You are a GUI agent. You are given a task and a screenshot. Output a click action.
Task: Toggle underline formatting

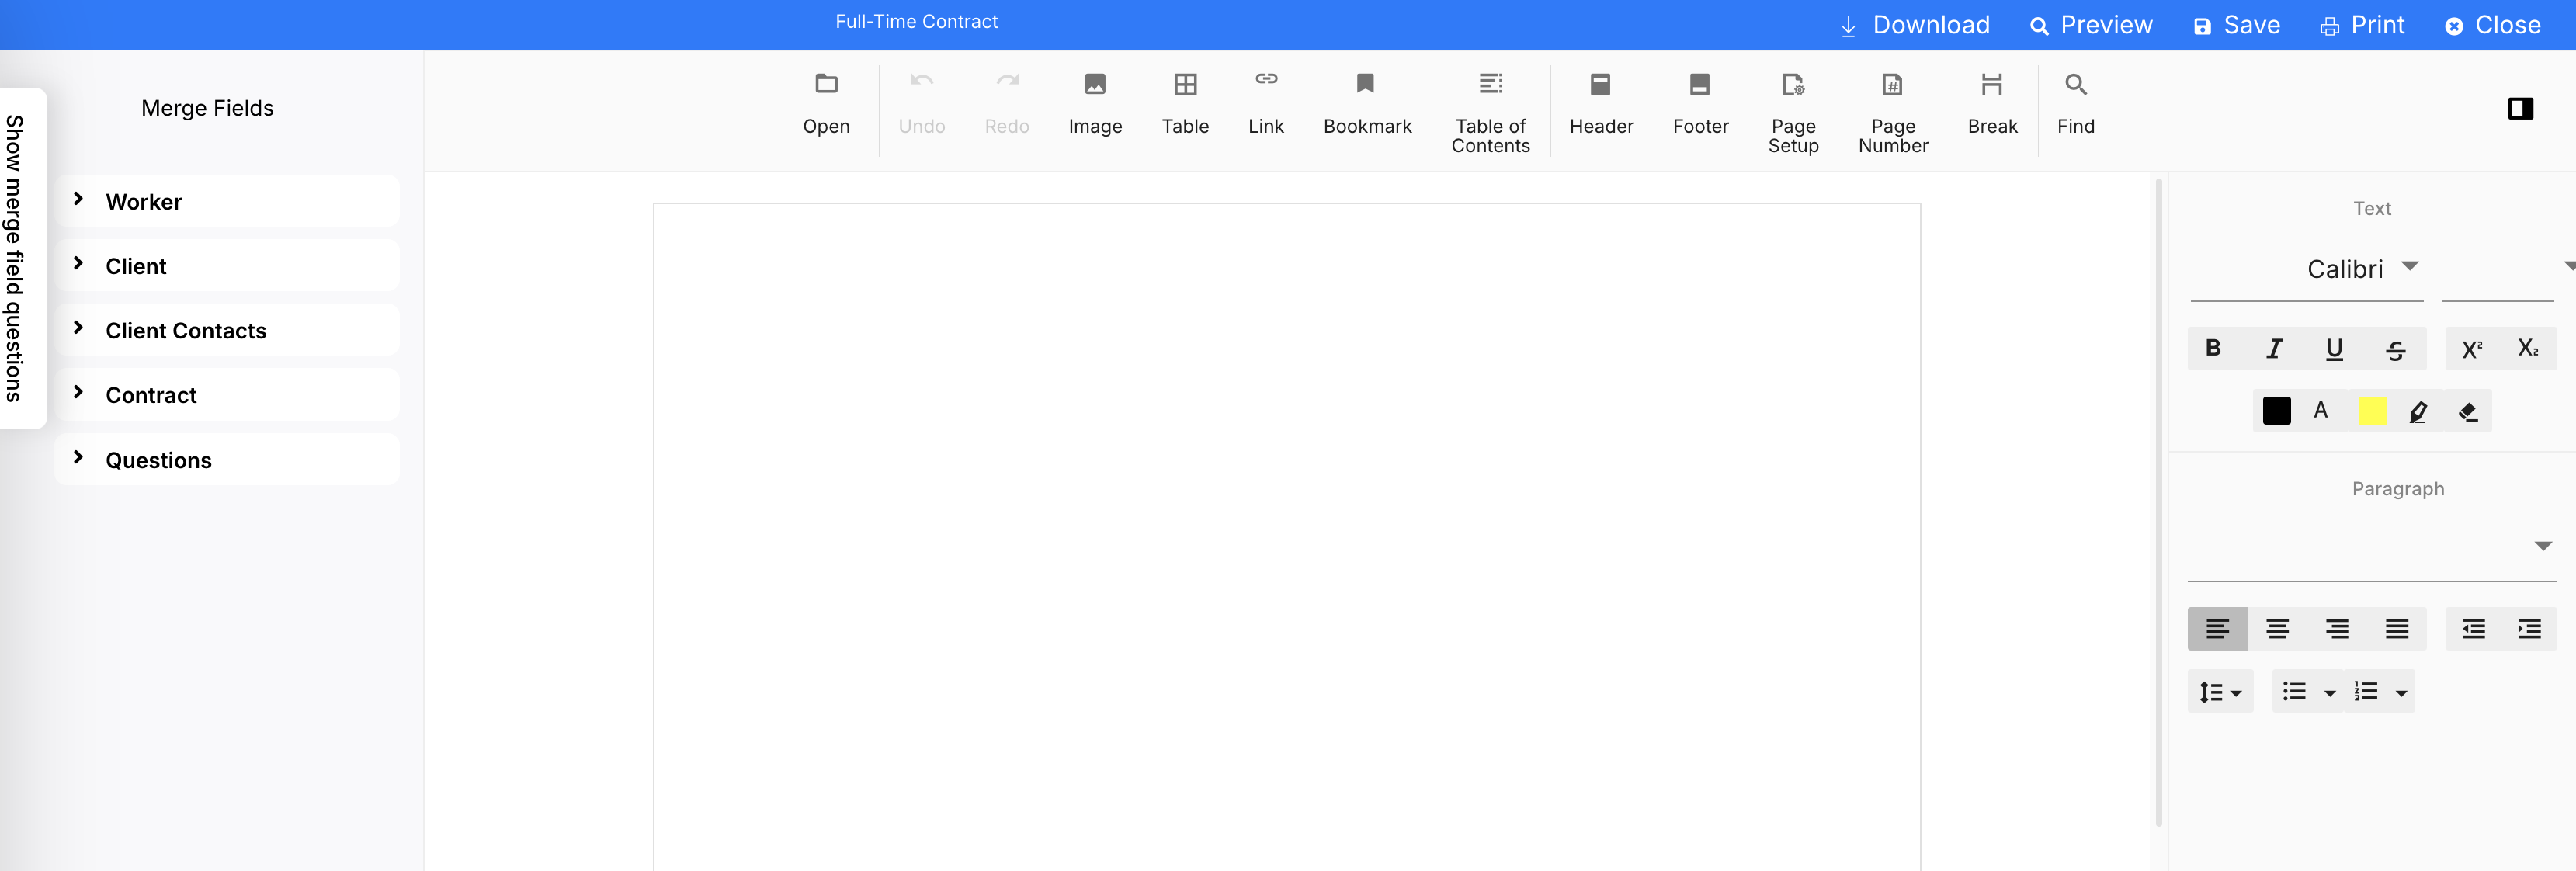[x=2334, y=348]
